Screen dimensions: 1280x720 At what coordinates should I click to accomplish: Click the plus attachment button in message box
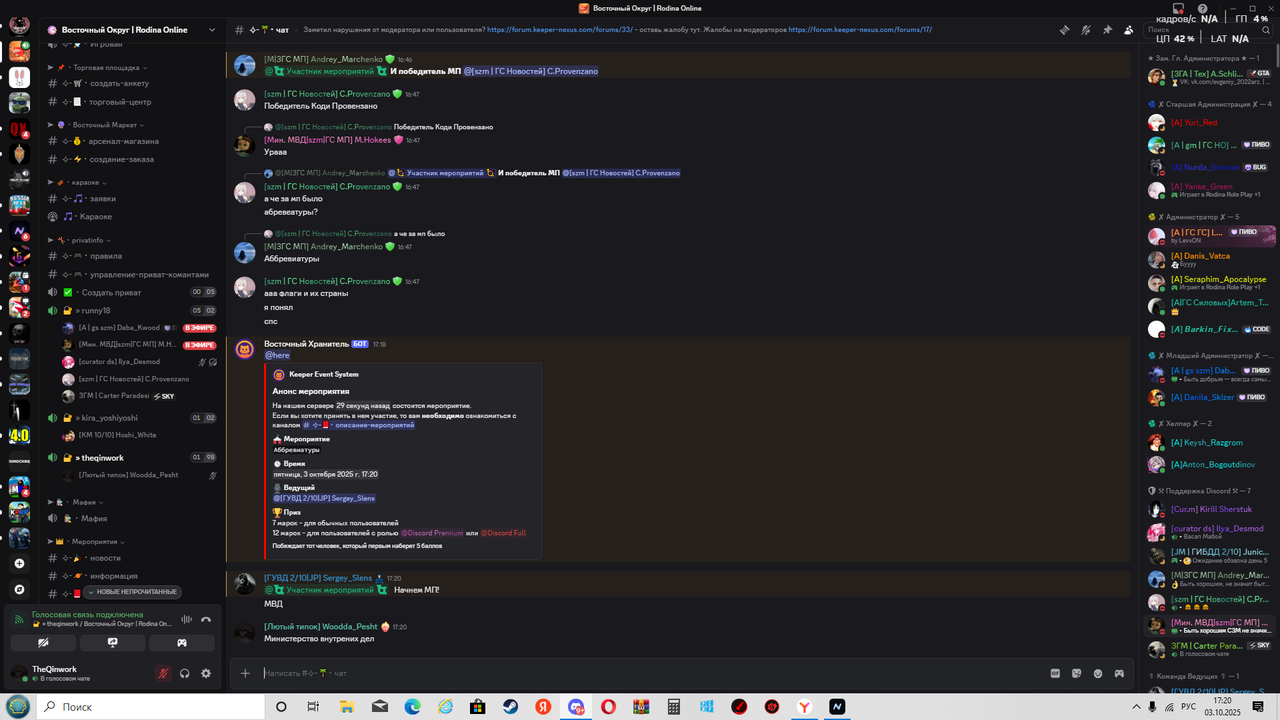pyautogui.click(x=245, y=673)
